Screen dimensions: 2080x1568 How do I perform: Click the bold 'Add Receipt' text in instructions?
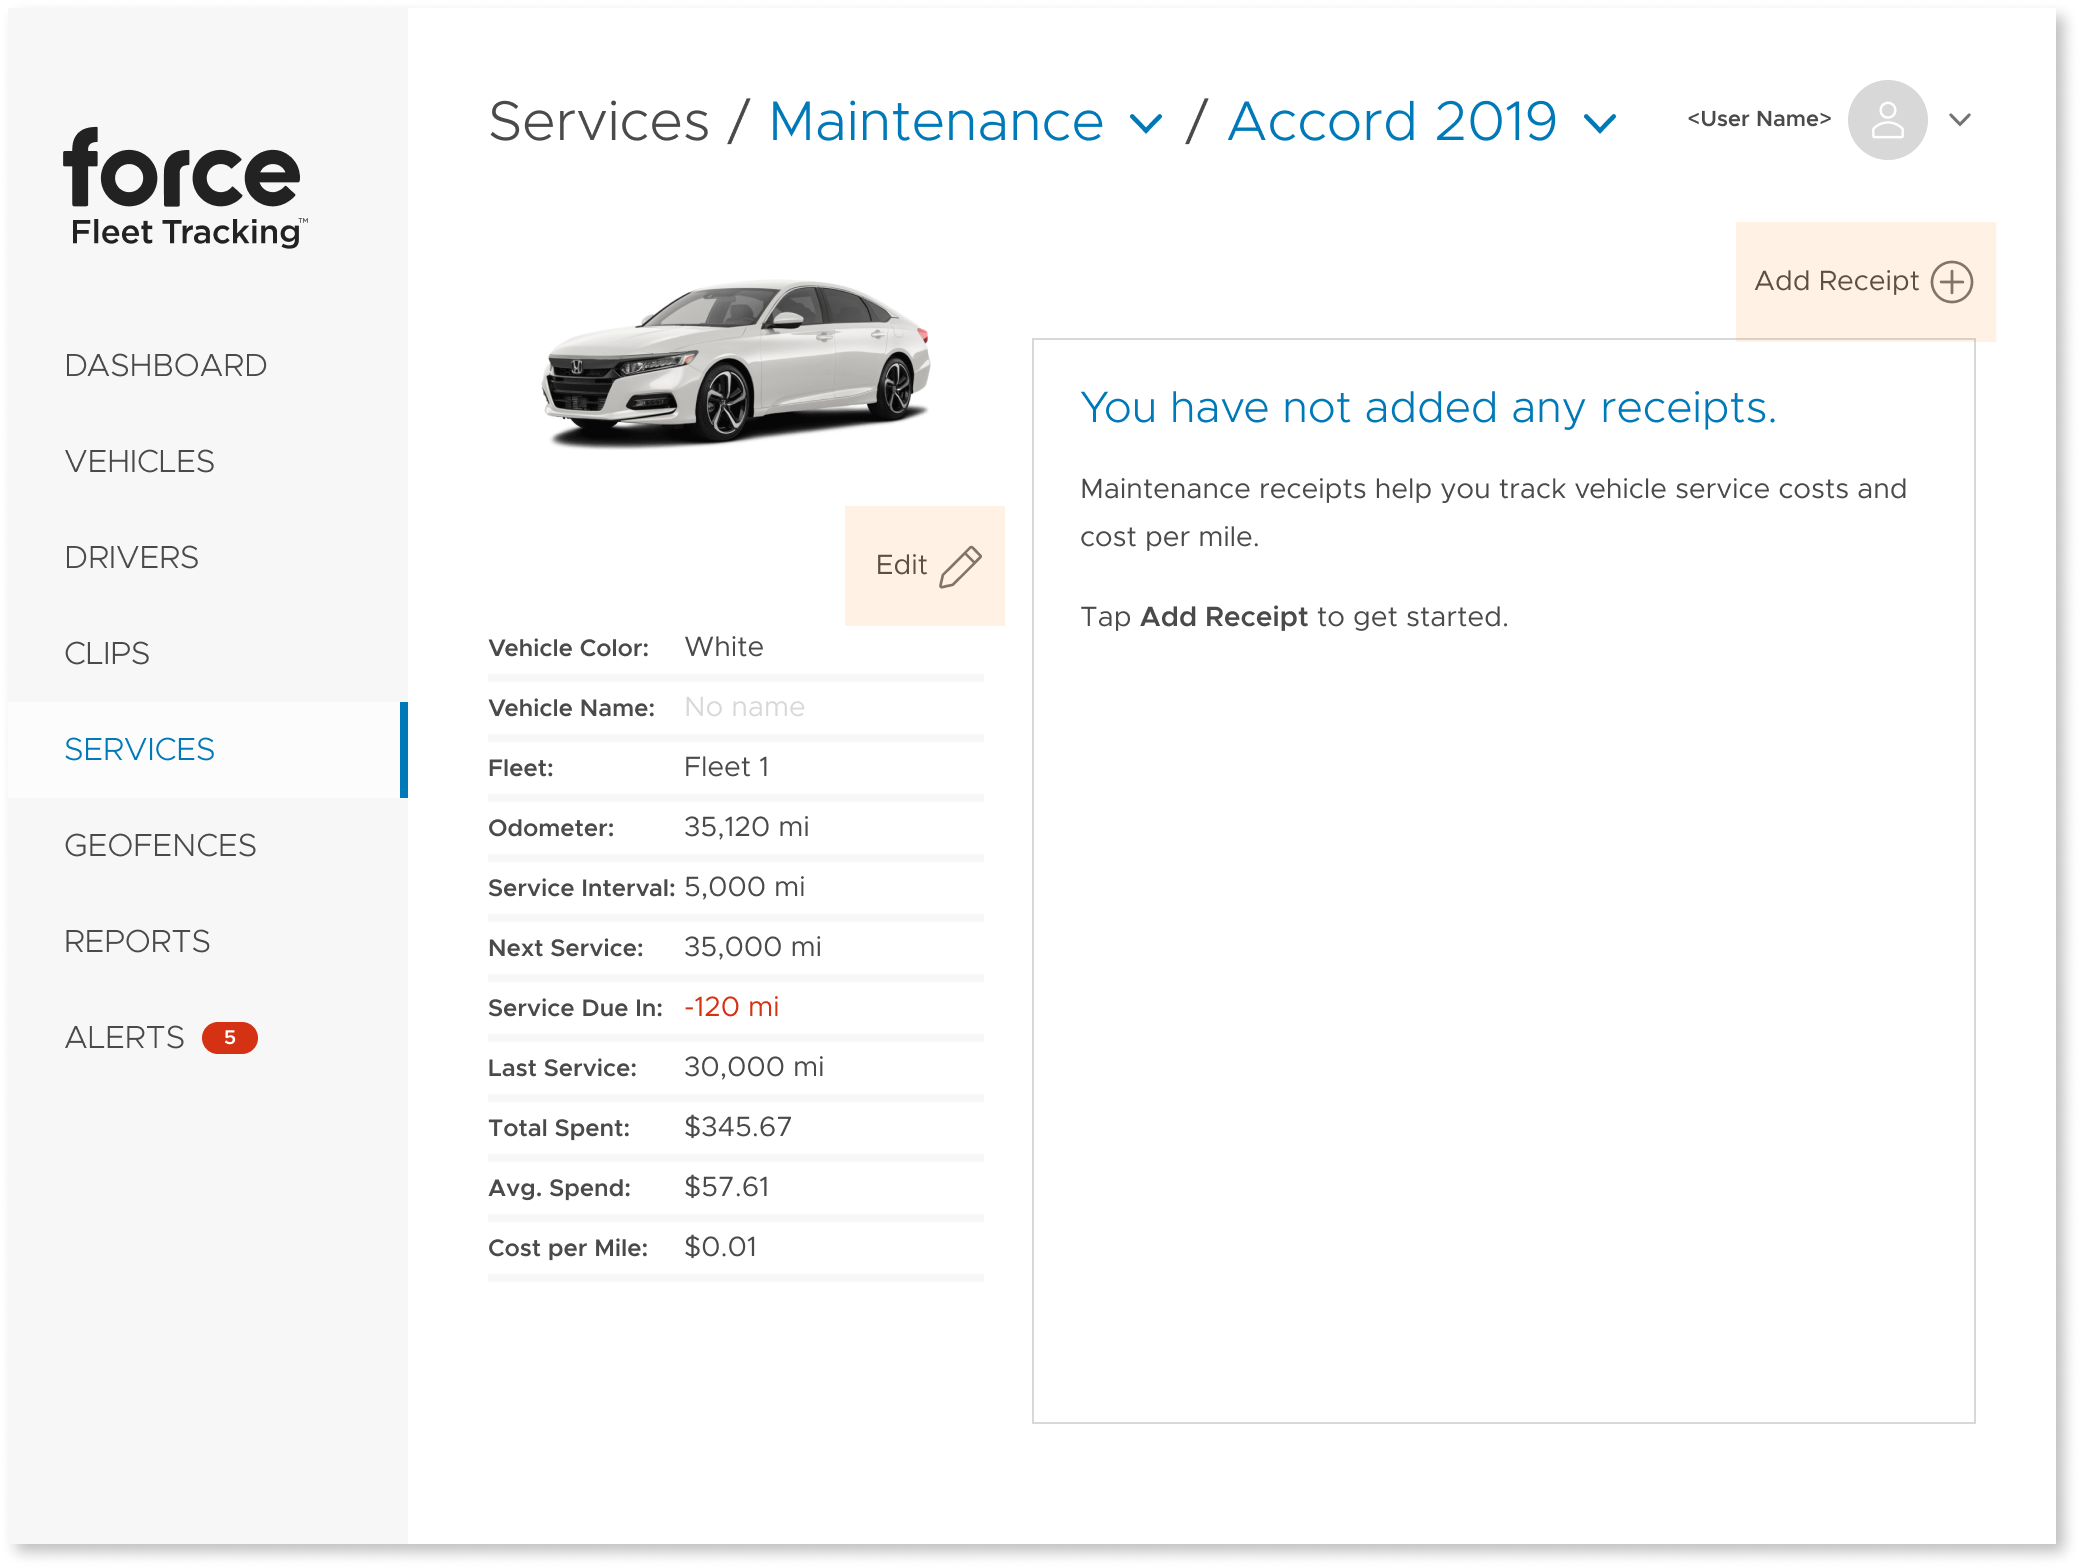(1224, 617)
